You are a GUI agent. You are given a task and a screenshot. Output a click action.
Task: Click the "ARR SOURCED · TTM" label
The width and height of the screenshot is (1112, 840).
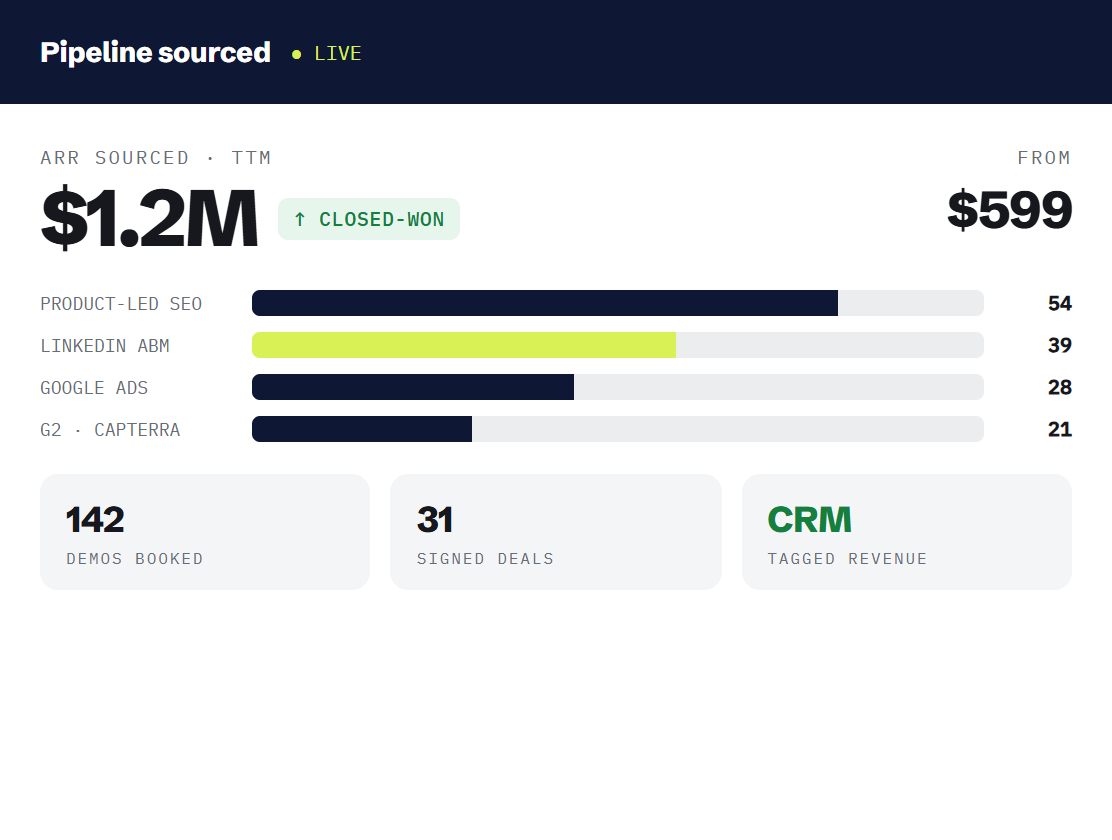pyautogui.click(x=156, y=158)
